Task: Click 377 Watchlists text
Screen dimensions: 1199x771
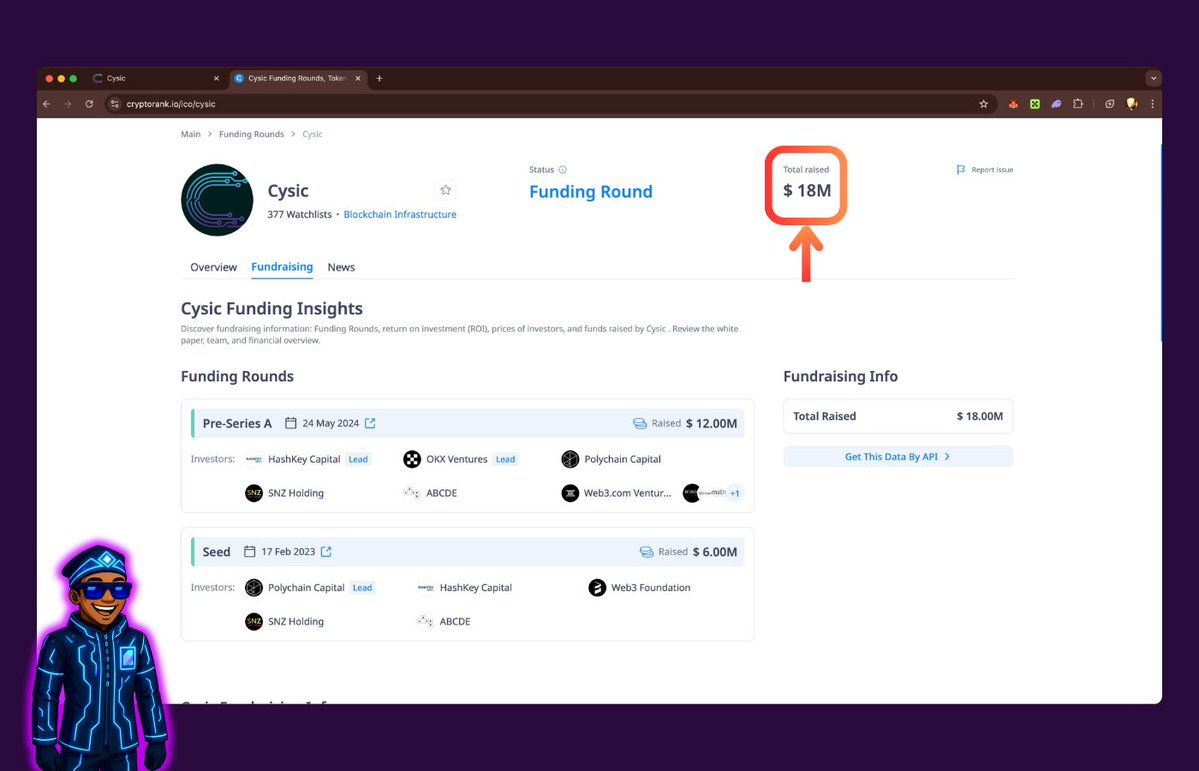Action: pyautogui.click(x=300, y=214)
